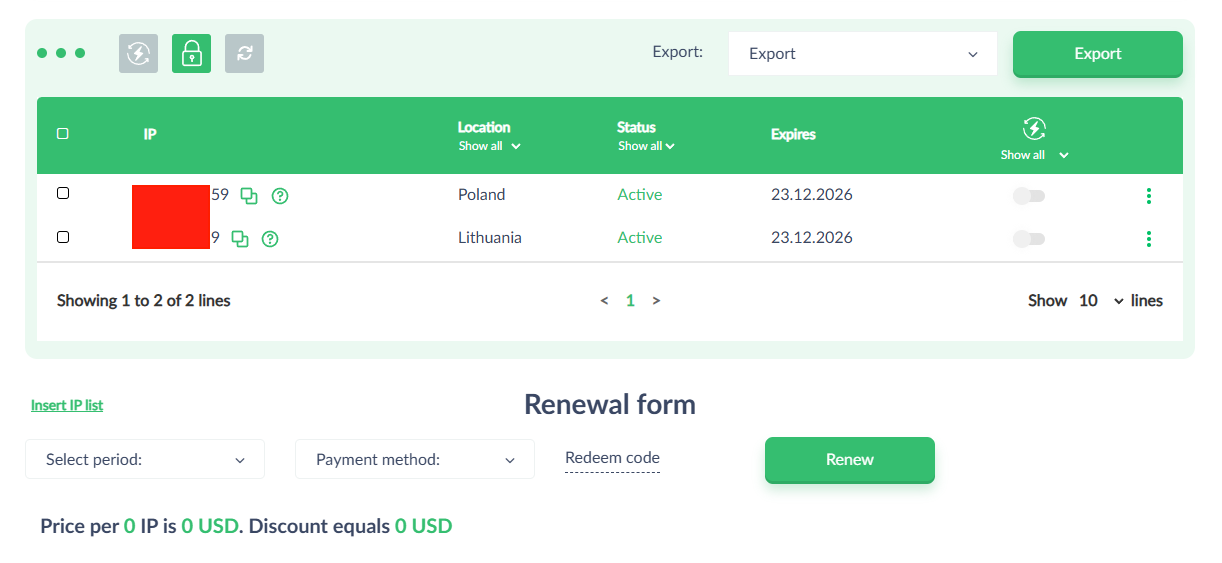The image size is (1222, 563).
Task: Open three-dot menu for Lithuania row
Action: coord(1148,239)
